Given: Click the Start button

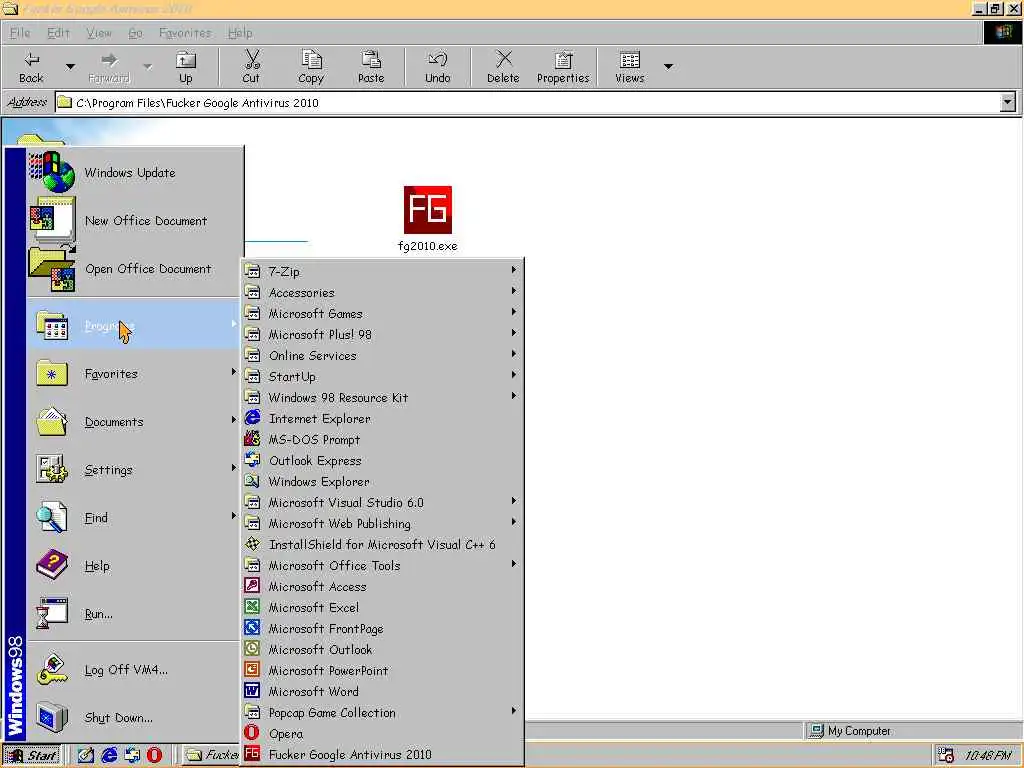Looking at the screenshot, I should click(x=32, y=756).
